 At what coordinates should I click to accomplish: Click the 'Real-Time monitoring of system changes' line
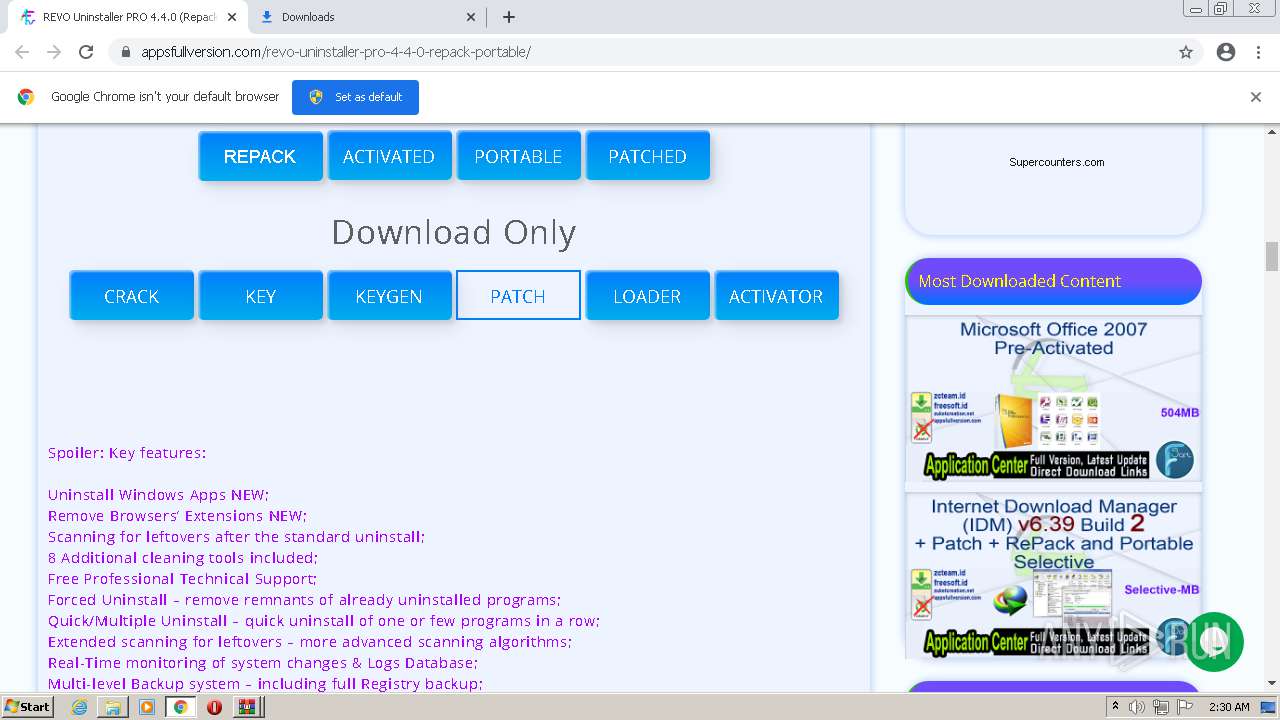(x=263, y=663)
